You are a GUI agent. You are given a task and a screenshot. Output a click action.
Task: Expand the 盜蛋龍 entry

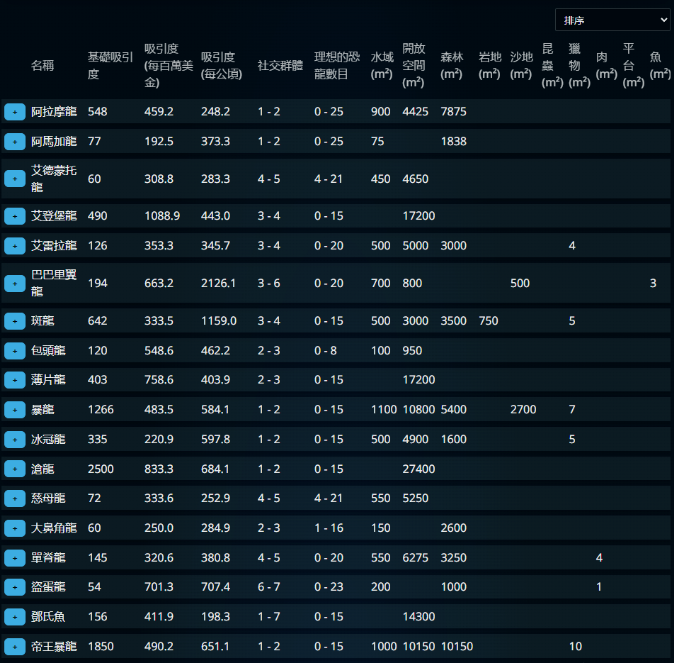point(14,587)
